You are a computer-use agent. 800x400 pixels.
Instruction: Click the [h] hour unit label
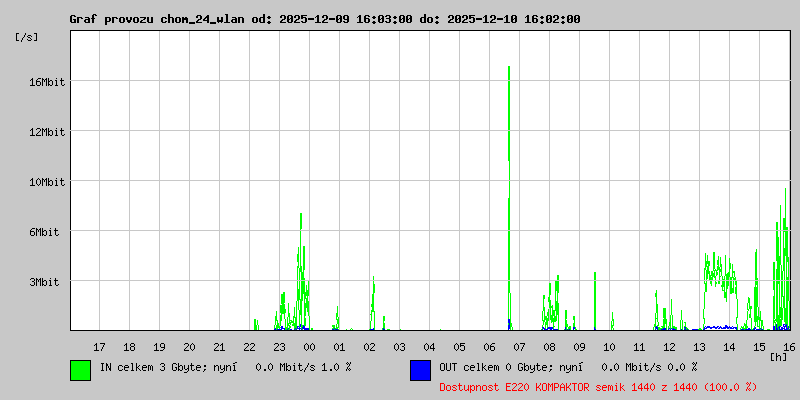pyautogui.click(x=779, y=357)
